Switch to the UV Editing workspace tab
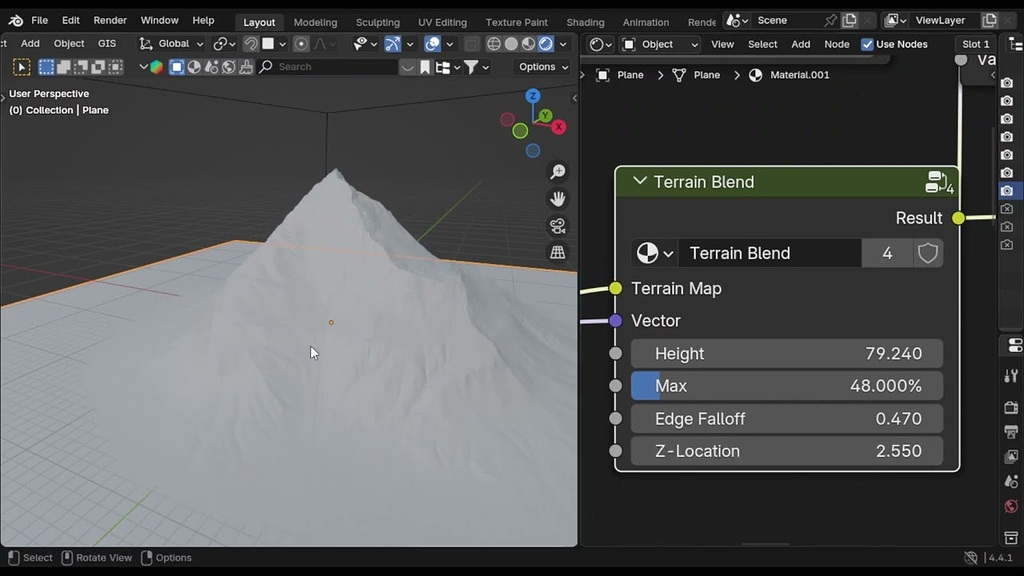The width and height of the screenshot is (1024, 576). pos(442,22)
